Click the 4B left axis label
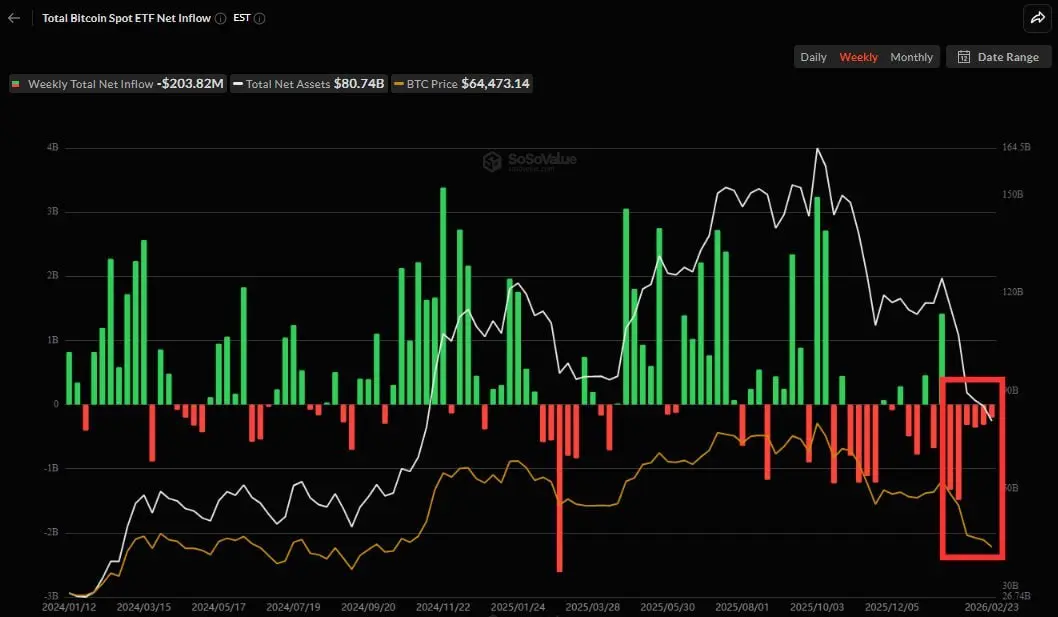Image resolution: width=1058 pixels, height=617 pixels. click(x=53, y=147)
